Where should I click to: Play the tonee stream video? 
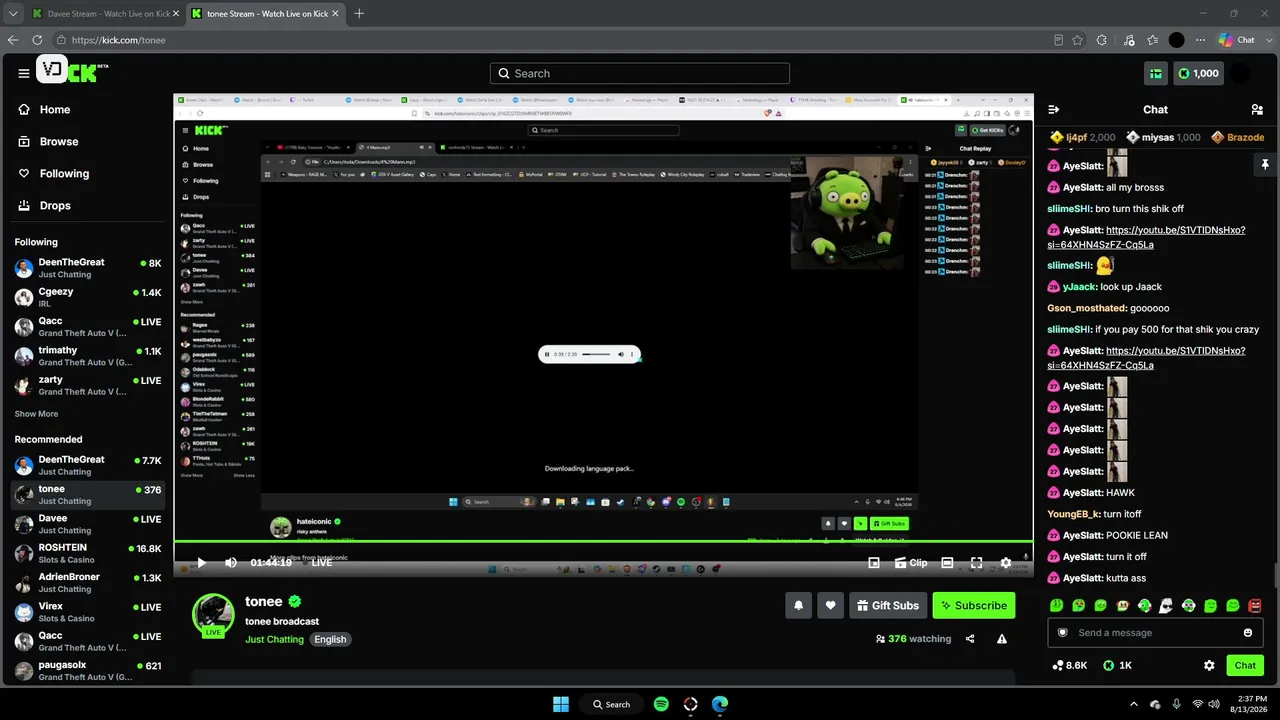click(x=201, y=563)
